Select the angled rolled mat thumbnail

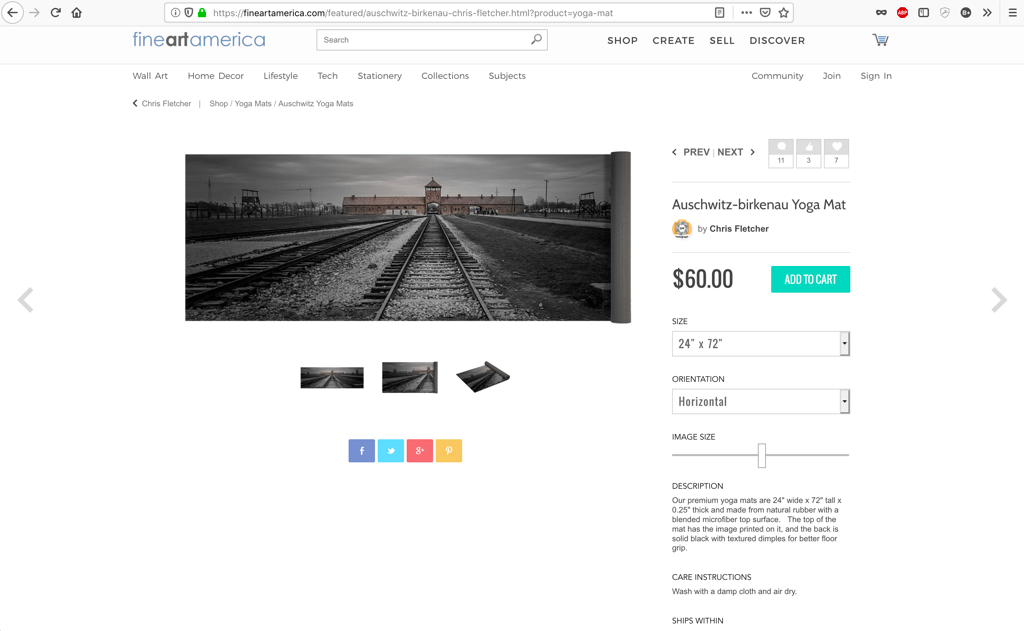[483, 377]
